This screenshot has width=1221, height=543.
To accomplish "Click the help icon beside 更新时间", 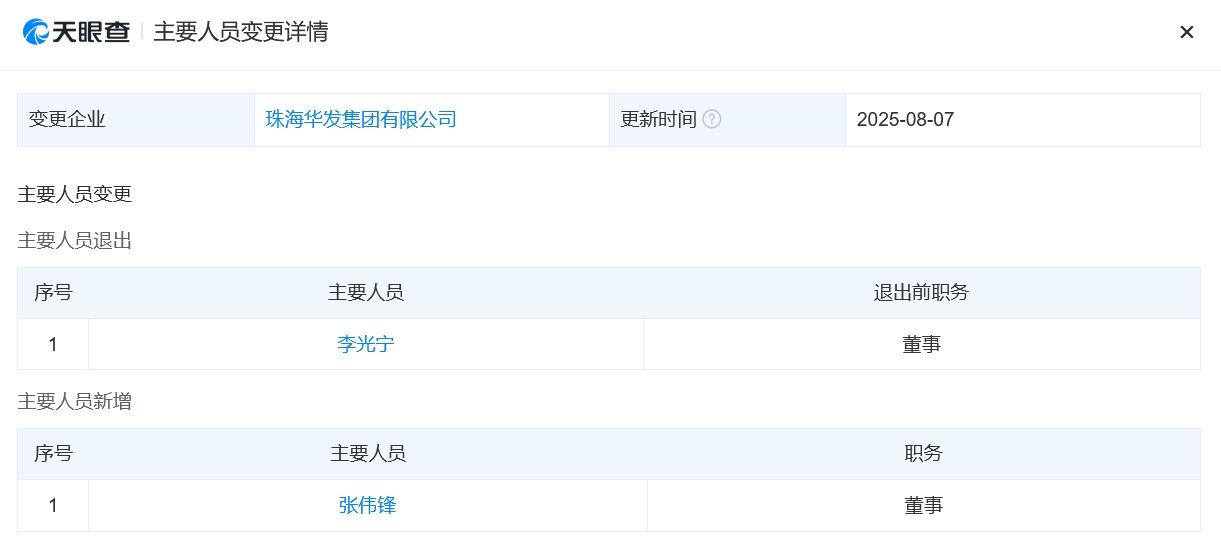I will (x=712, y=119).
